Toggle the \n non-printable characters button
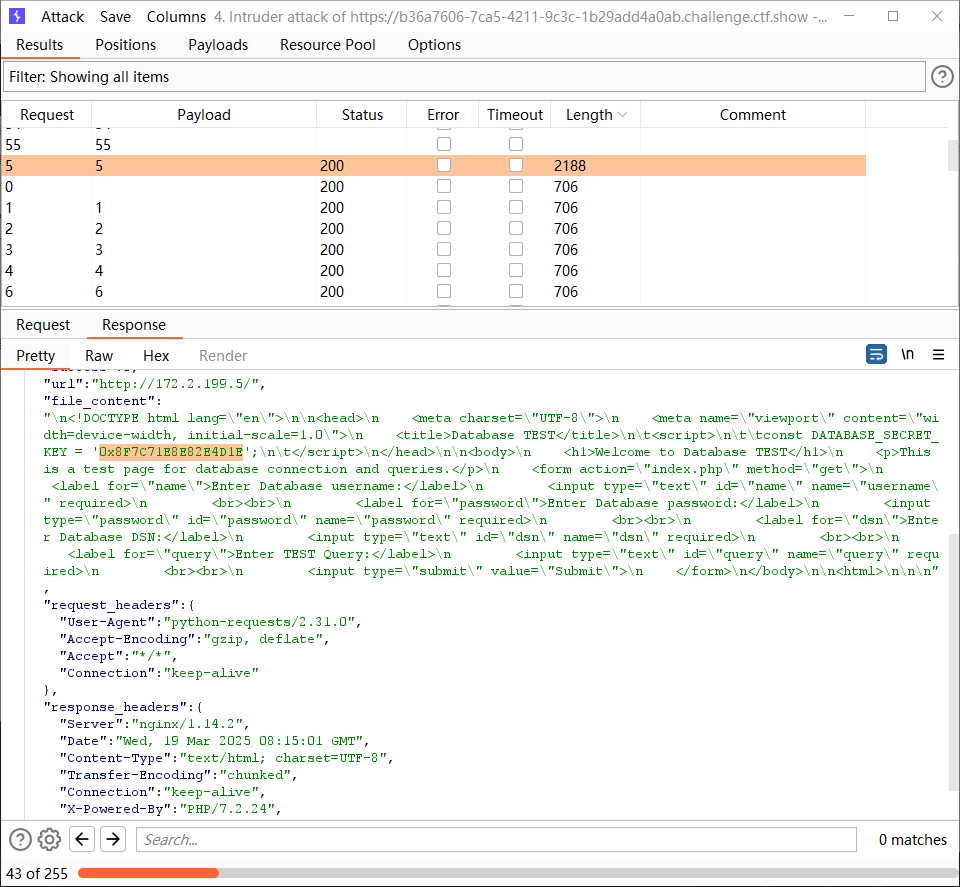 click(907, 355)
